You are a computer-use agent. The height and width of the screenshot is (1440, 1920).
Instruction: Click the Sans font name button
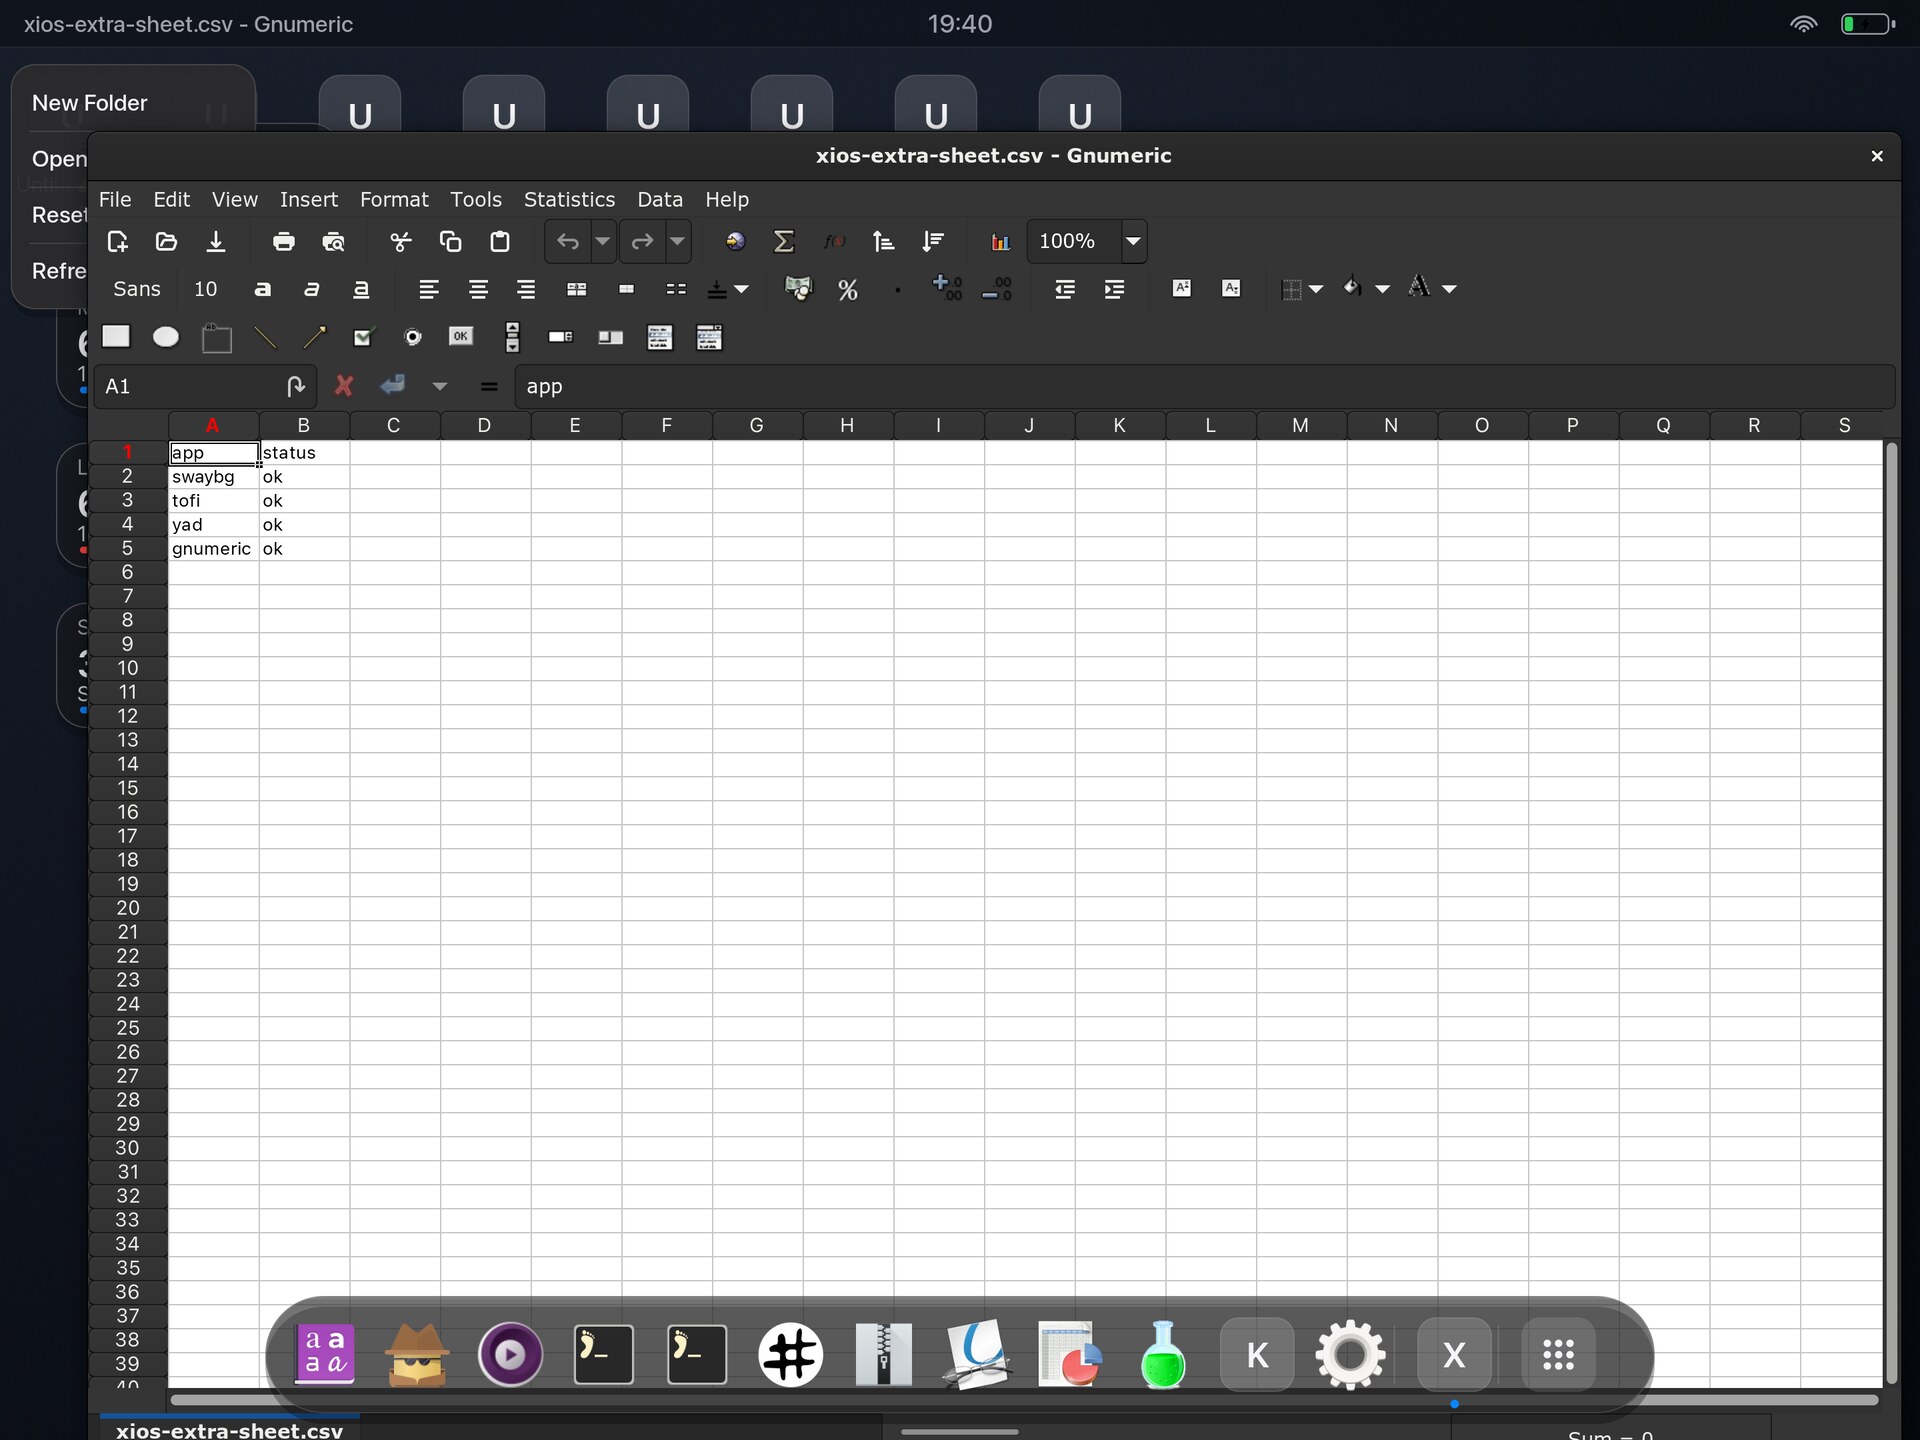click(x=137, y=289)
